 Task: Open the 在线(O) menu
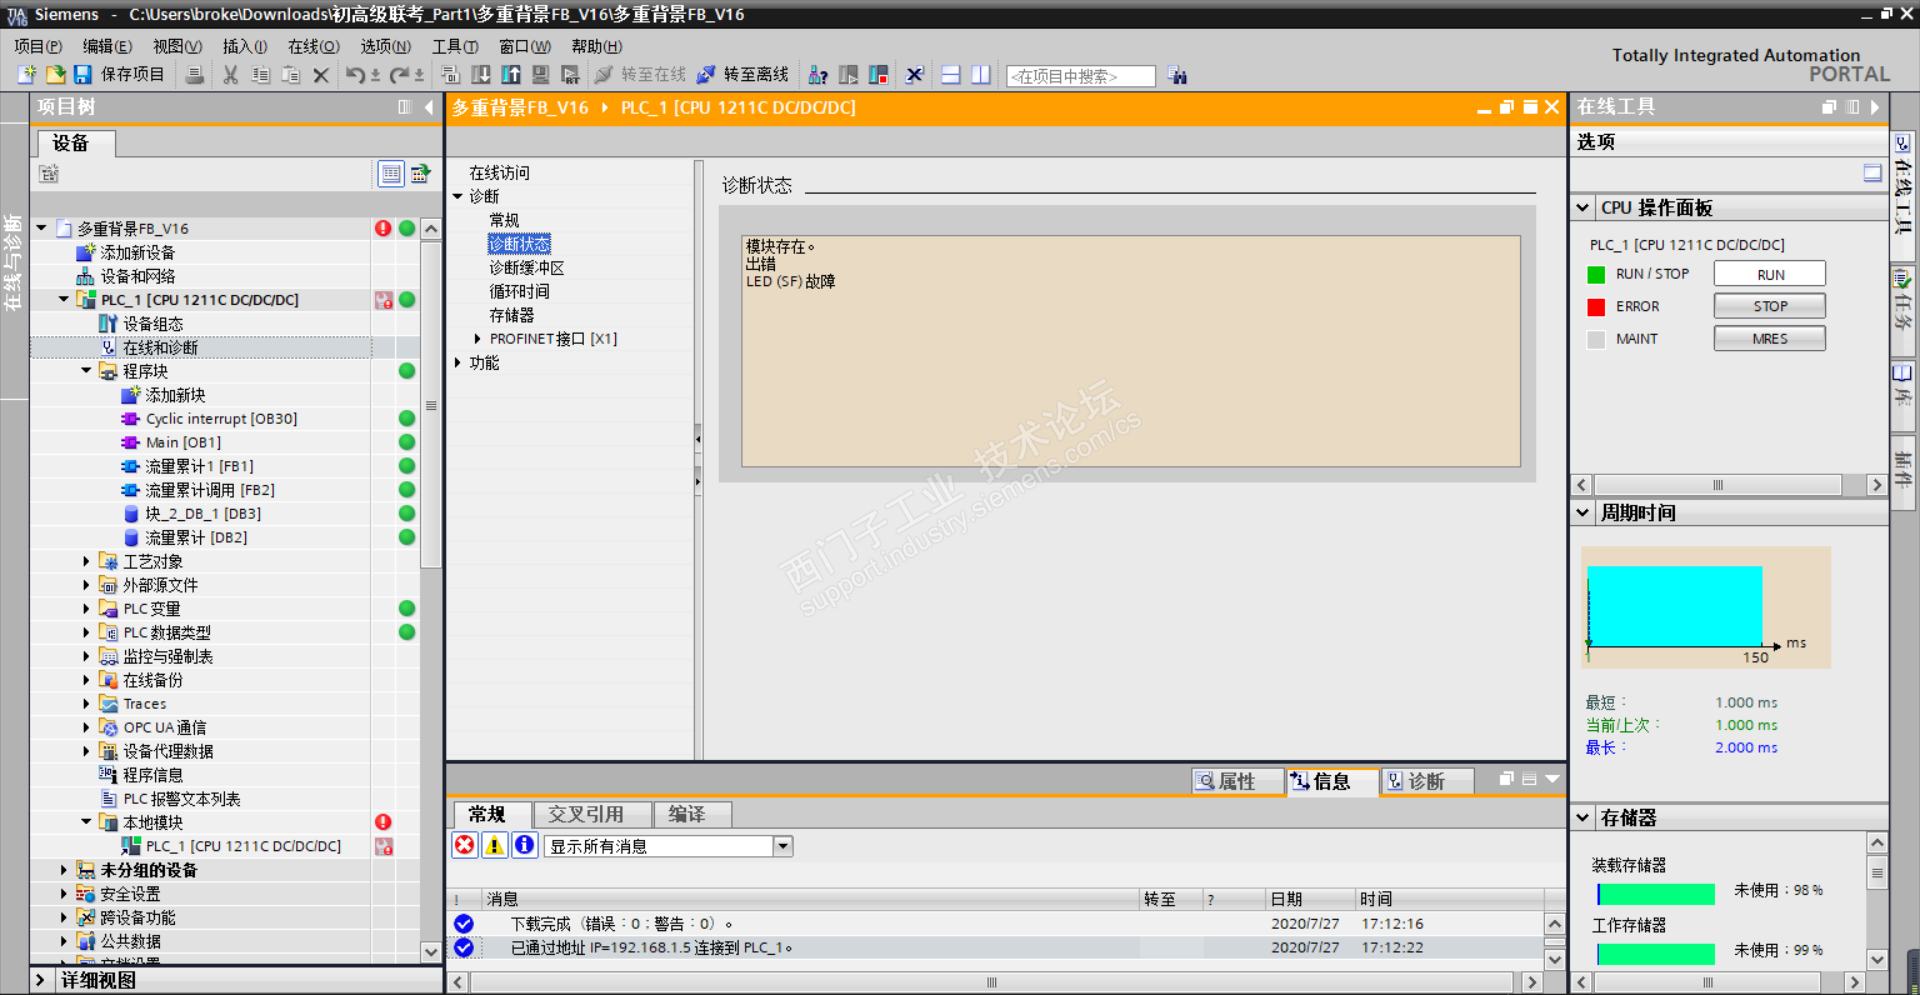(x=314, y=46)
